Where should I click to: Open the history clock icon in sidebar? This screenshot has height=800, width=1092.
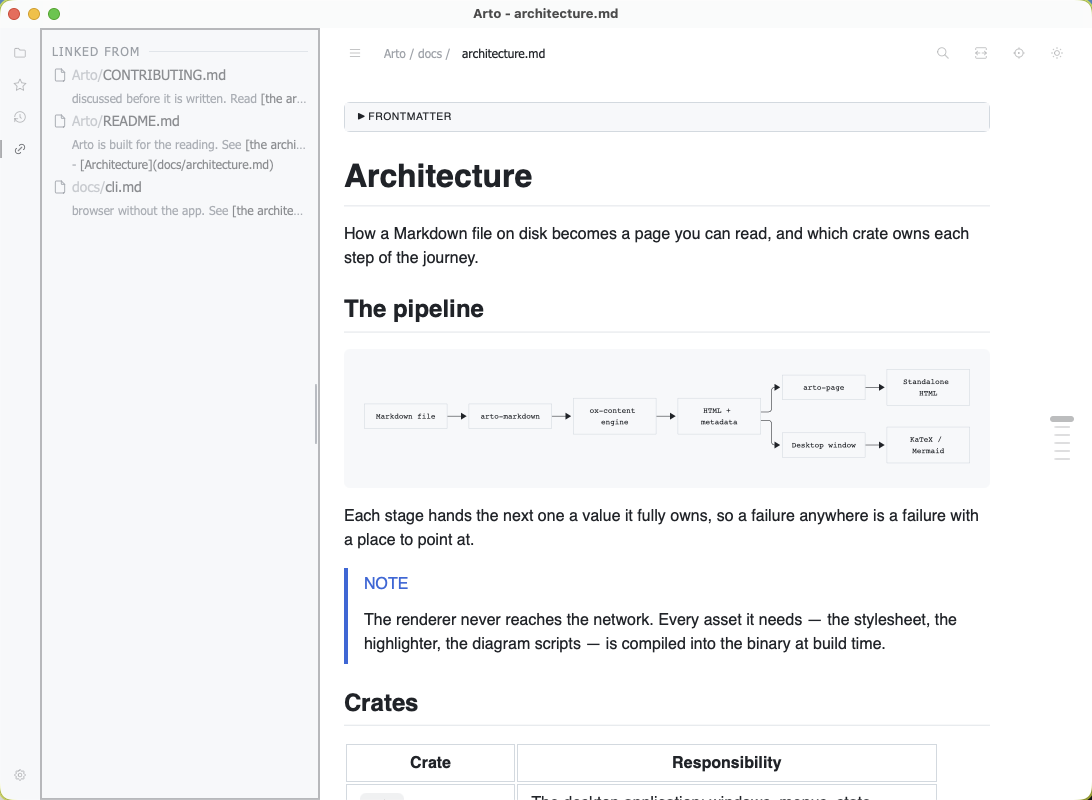click(x=20, y=117)
